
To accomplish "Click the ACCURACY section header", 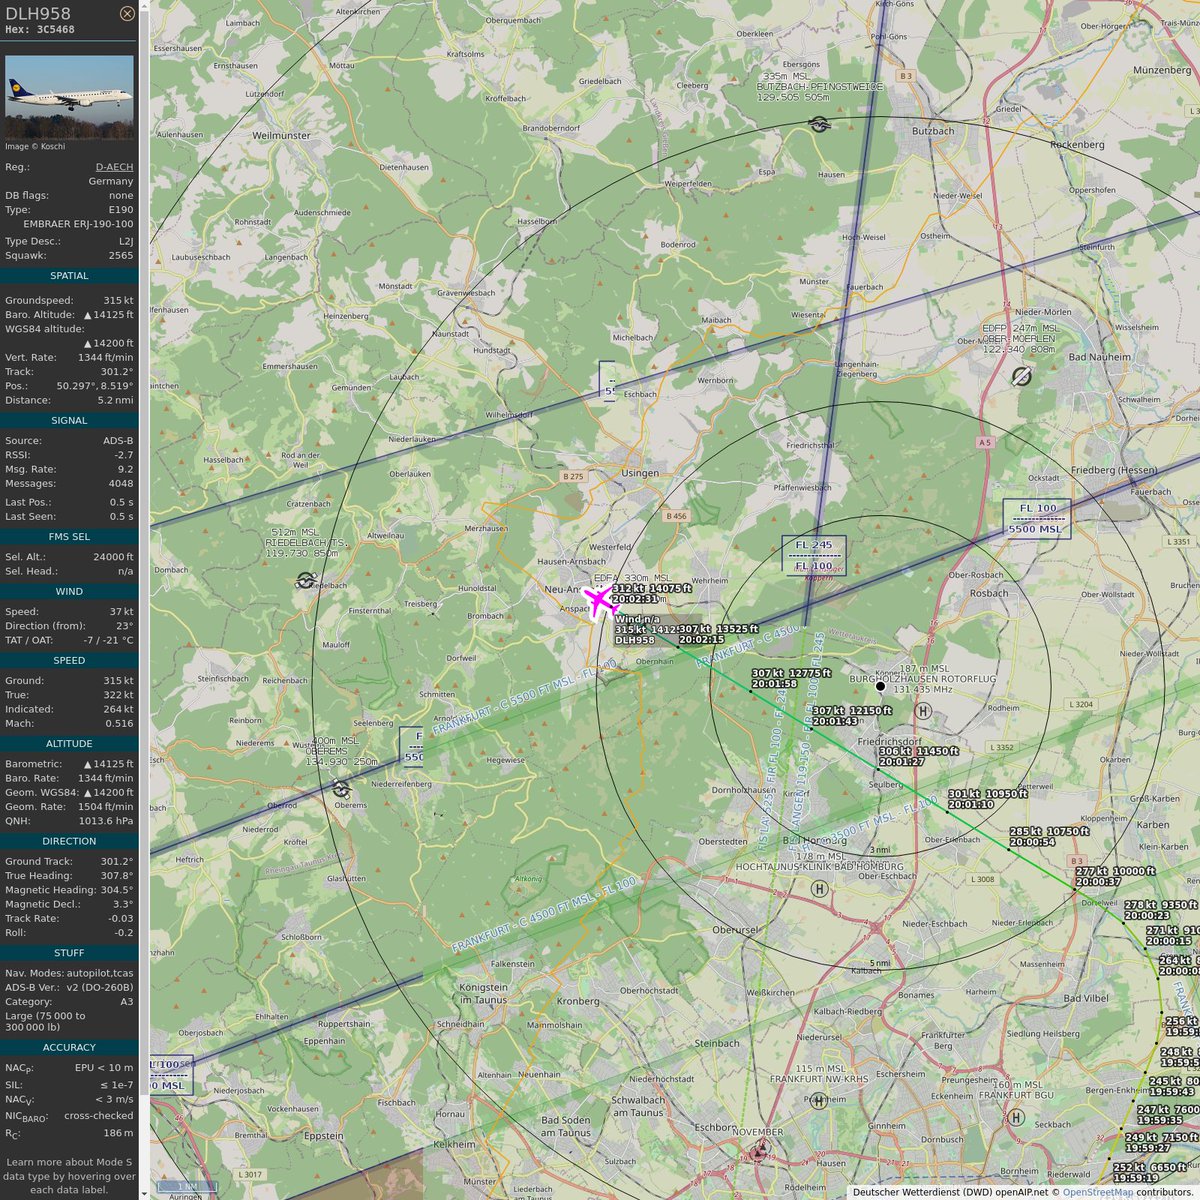I will (69, 1048).
